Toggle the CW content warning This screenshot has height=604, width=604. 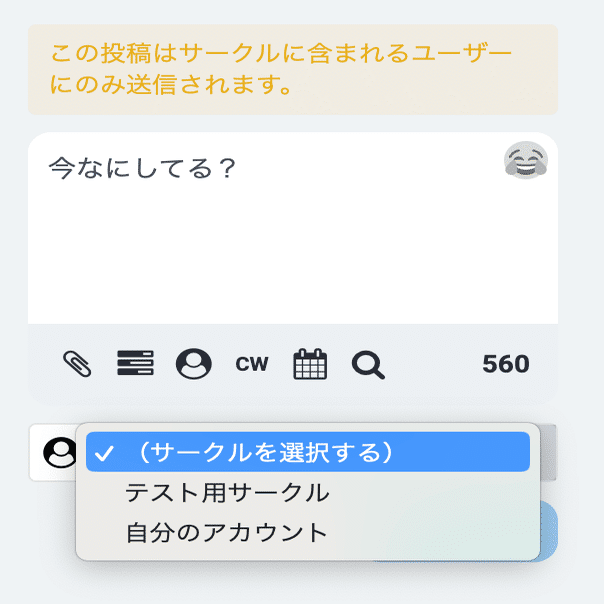pos(252,364)
